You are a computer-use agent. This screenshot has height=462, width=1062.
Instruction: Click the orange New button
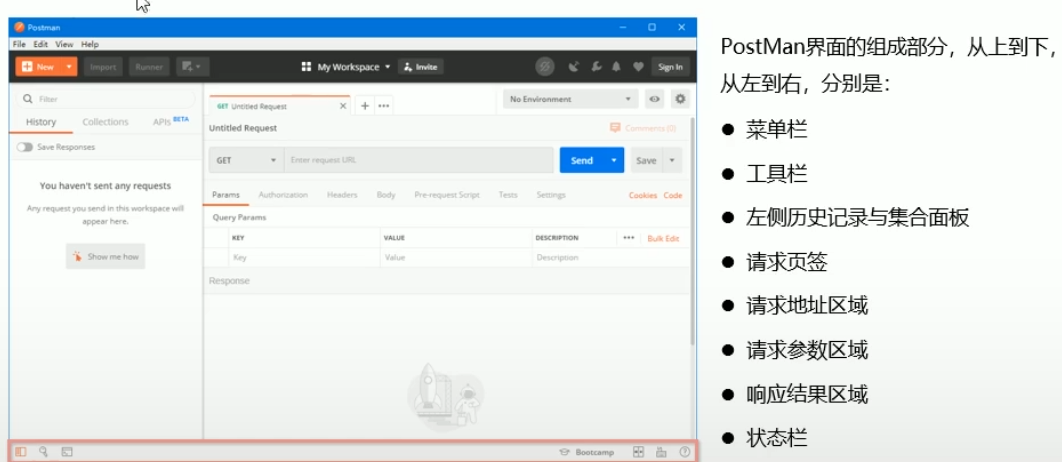pyautogui.click(x=39, y=66)
